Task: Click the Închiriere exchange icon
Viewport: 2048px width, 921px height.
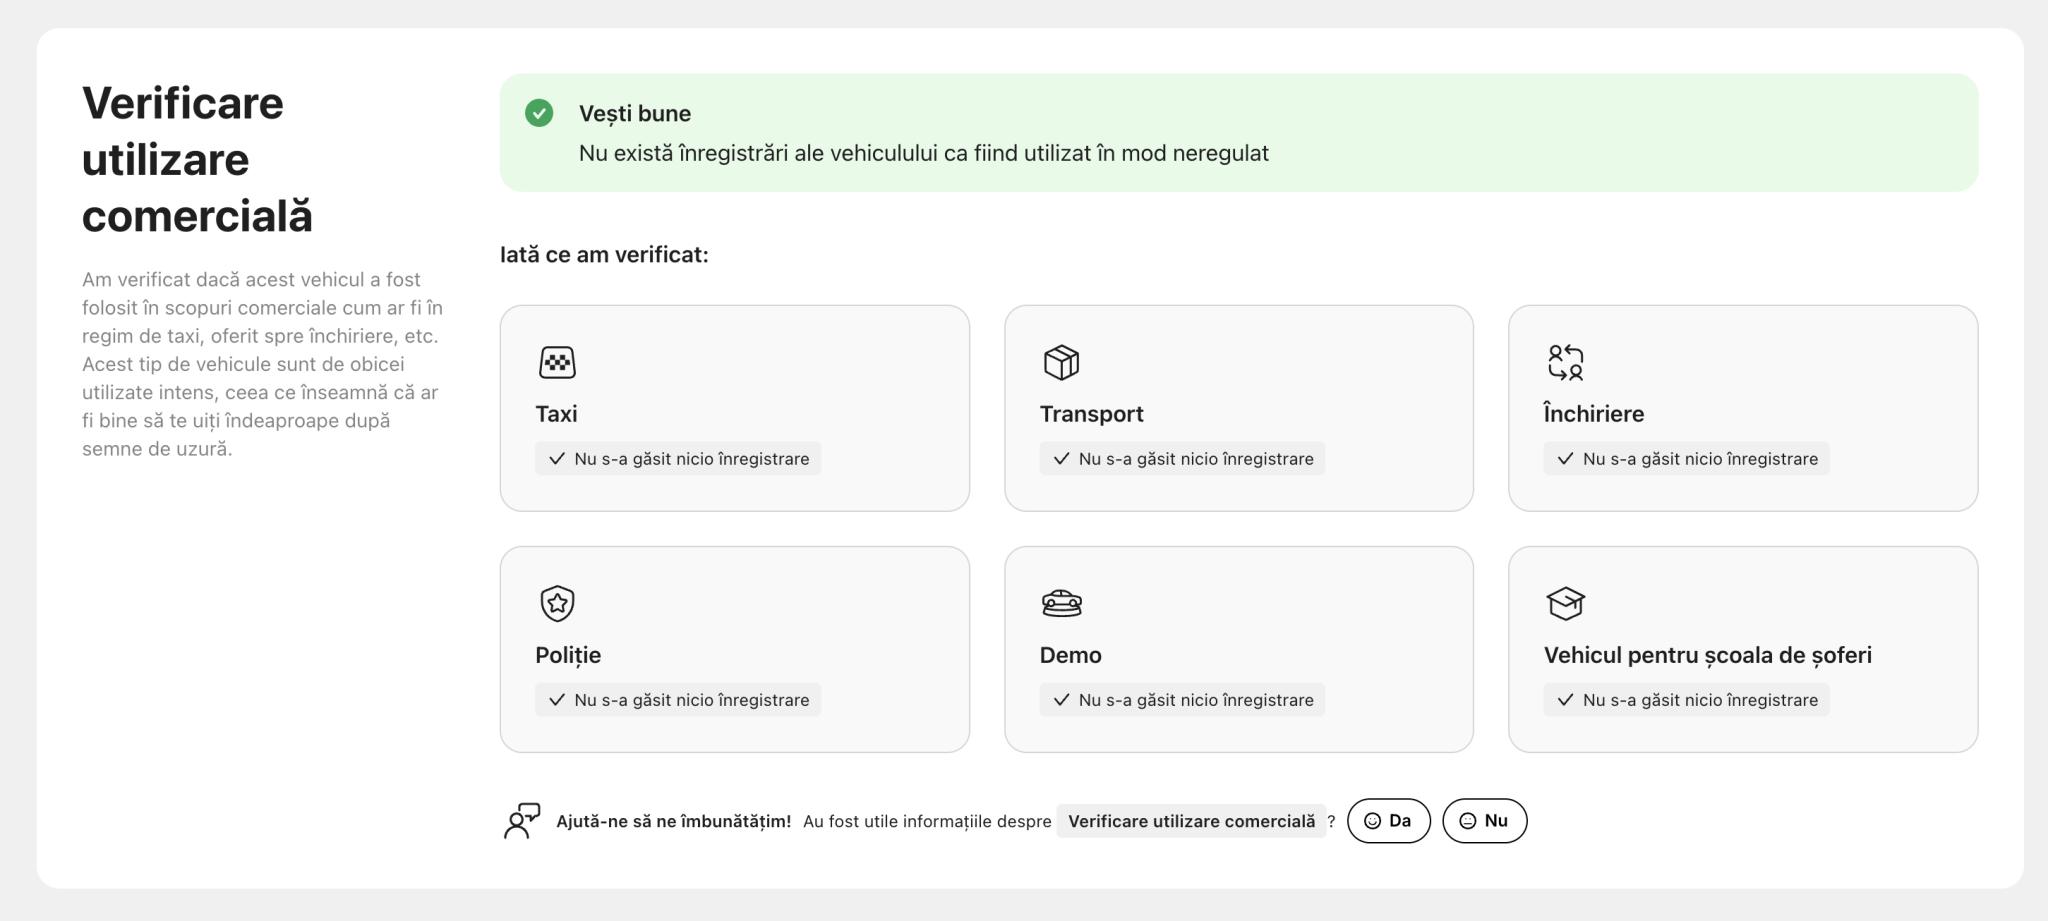Action: [x=1565, y=362]
